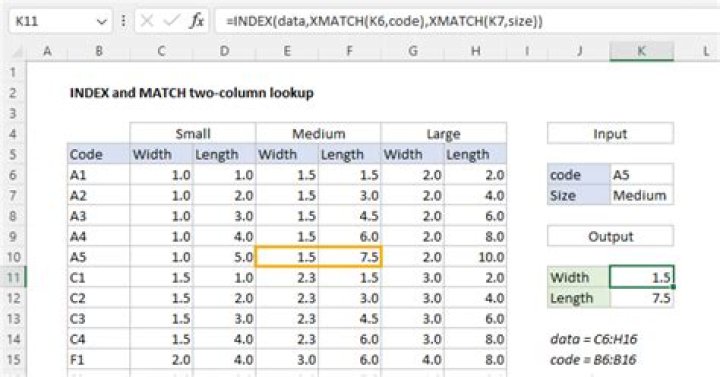This screenshot has height=377, width=720.
Task: Click the selected output cell showing 1.5
Action: coord(642,277)
